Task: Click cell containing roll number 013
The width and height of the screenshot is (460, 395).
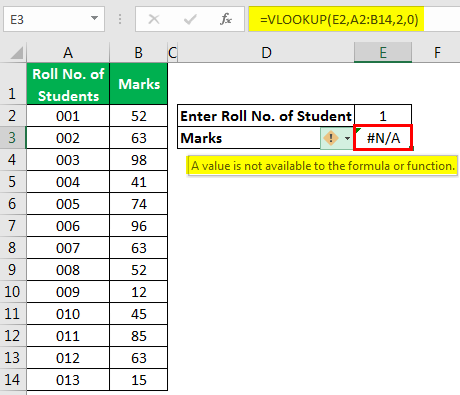Action: click(x=68, y=380)
